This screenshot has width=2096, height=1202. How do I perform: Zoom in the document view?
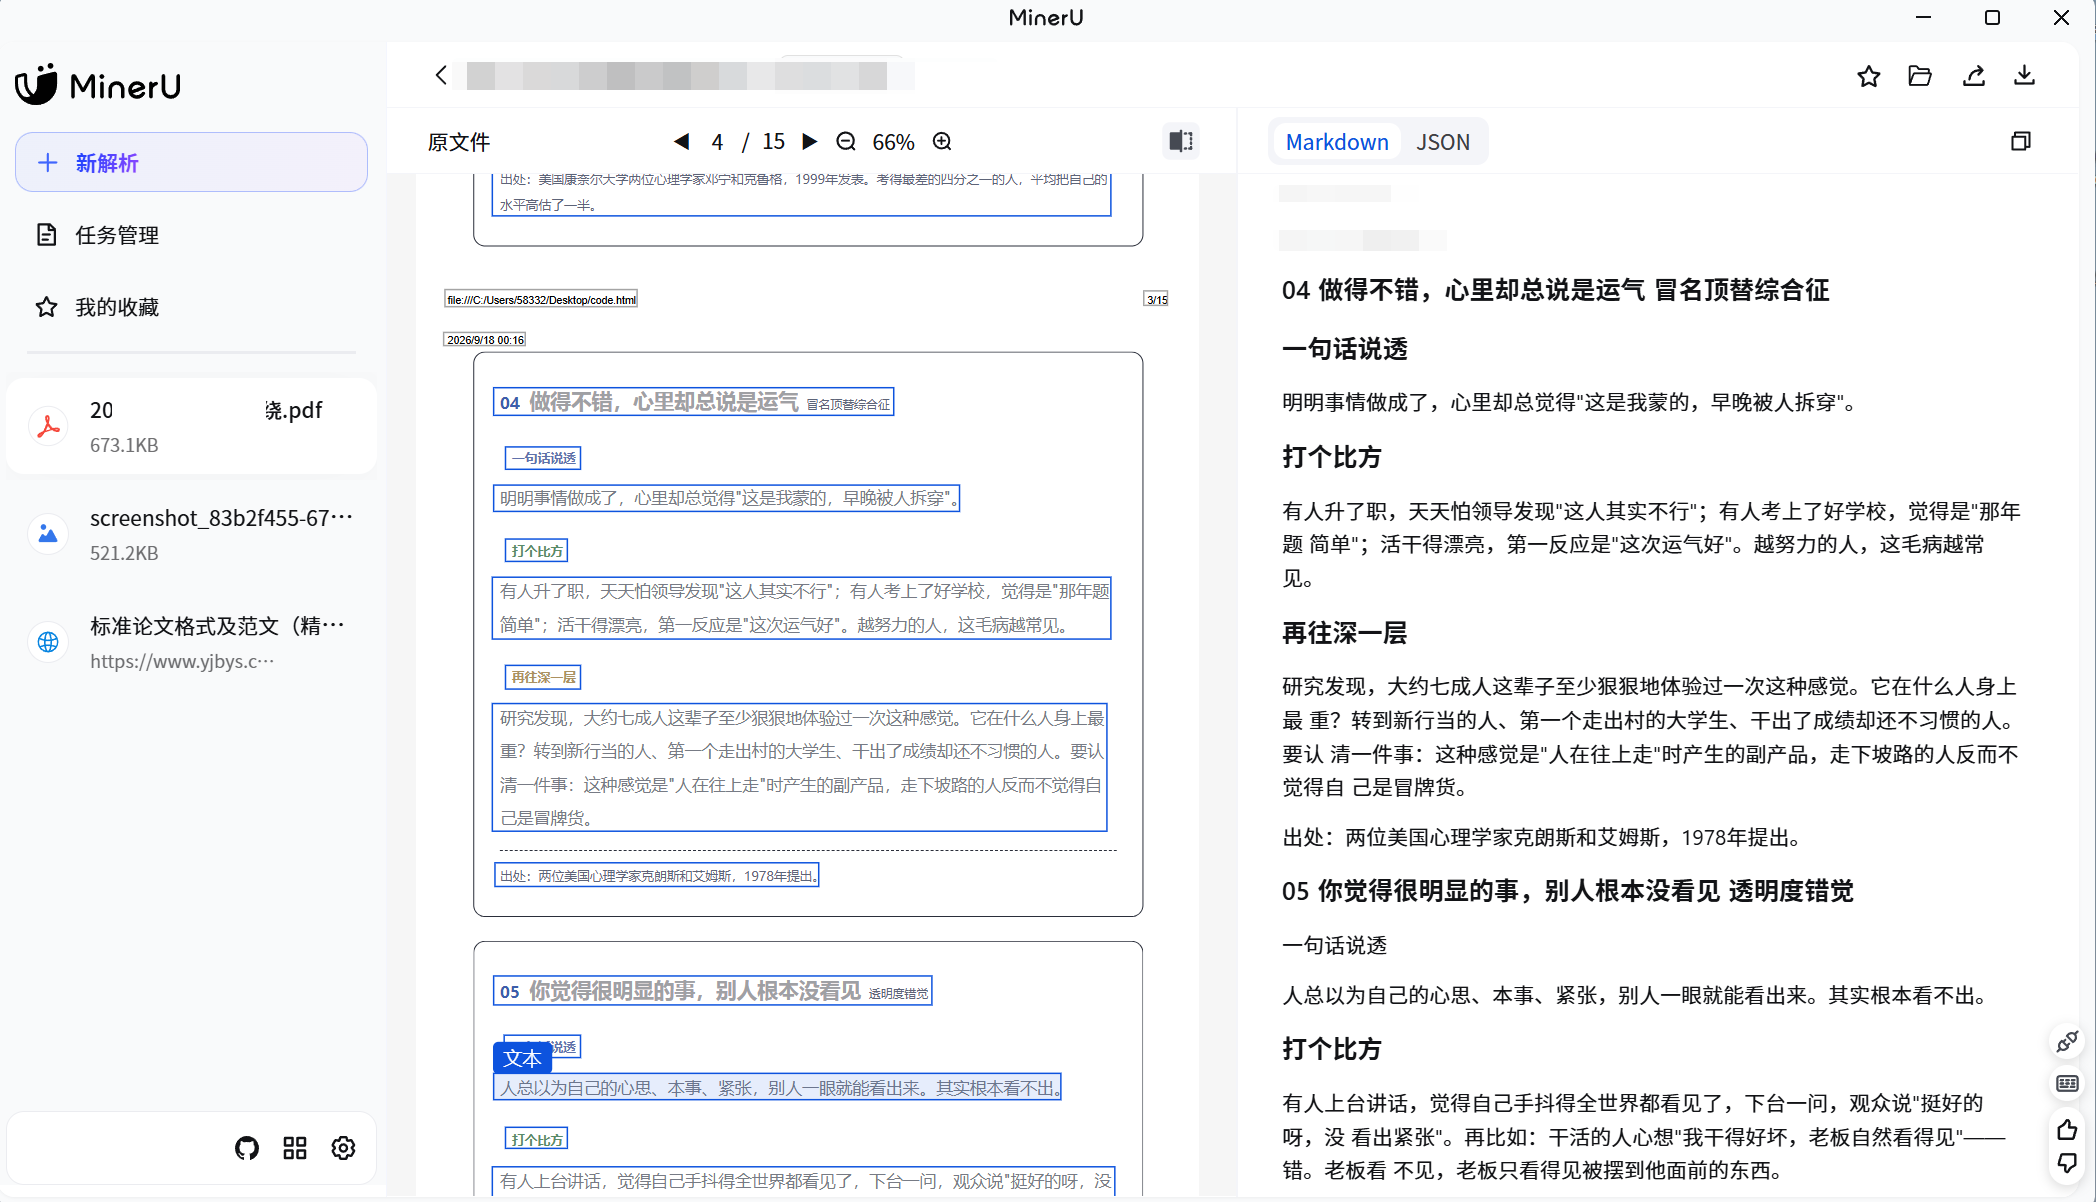coord(942,142)
